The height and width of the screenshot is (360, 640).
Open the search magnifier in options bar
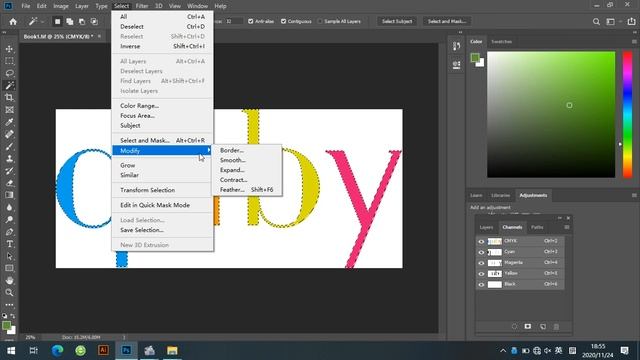tap(596, 22)
